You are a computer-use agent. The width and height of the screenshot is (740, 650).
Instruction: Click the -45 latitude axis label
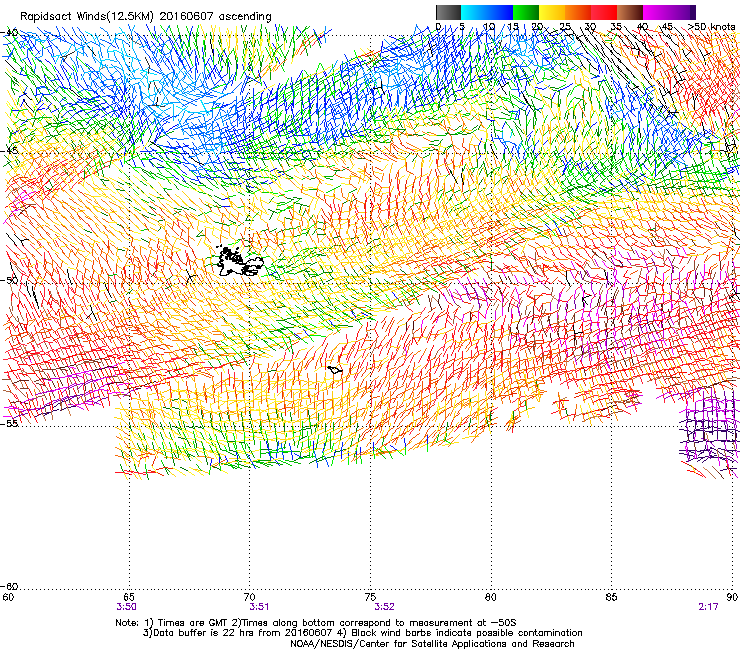9,151
